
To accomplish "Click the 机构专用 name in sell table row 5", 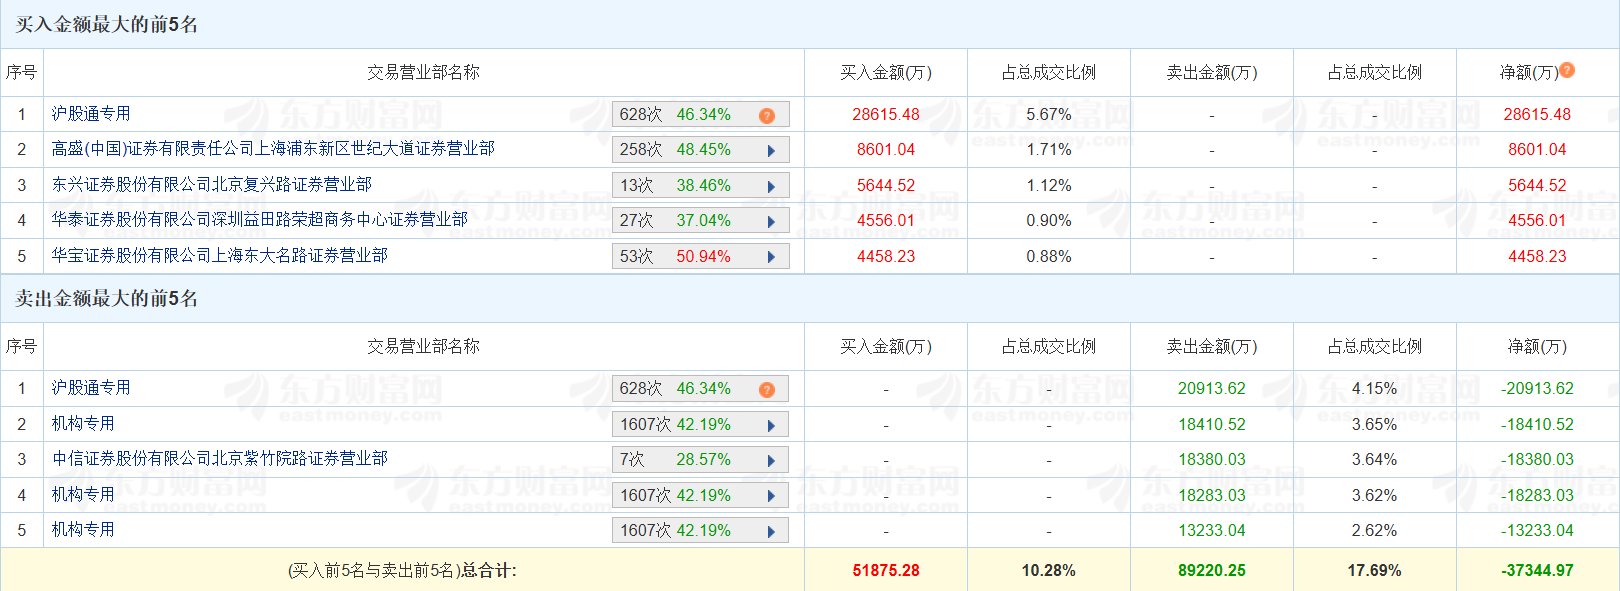I will tap(83, 530).
